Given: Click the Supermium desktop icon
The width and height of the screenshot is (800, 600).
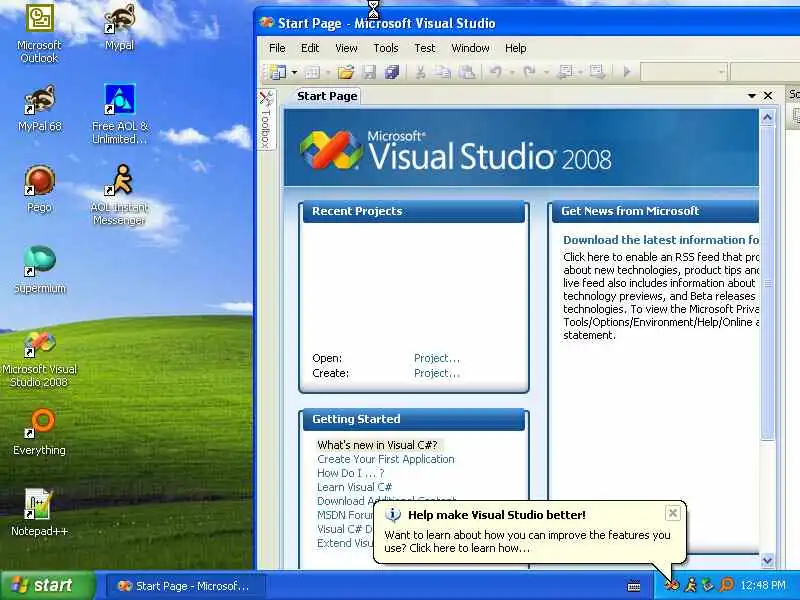Looking at the screenshot, I should point(39,270).
